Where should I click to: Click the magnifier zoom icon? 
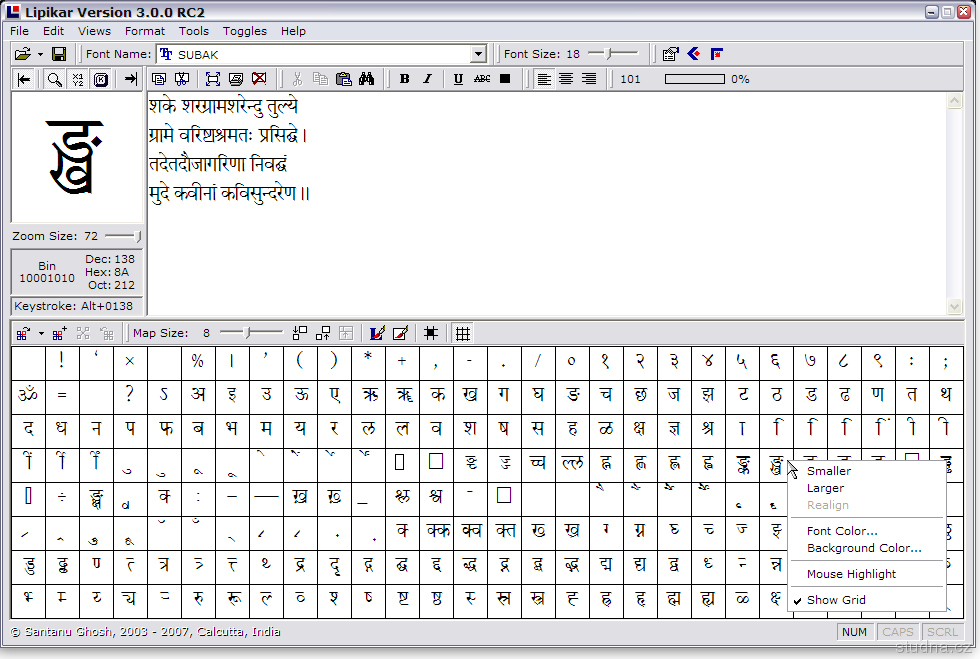point(55,79)
